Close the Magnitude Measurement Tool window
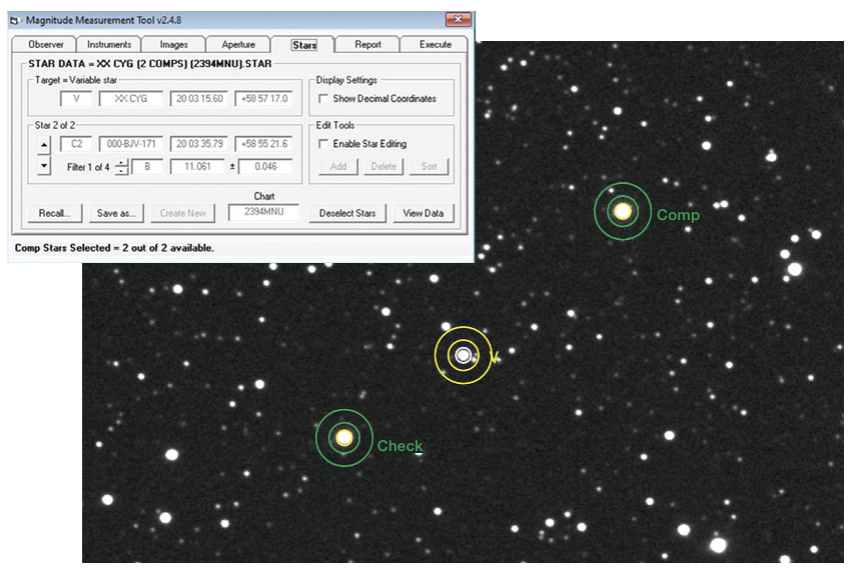The width and height of the screenshot is (864, 578). click(x=458, y=20)
